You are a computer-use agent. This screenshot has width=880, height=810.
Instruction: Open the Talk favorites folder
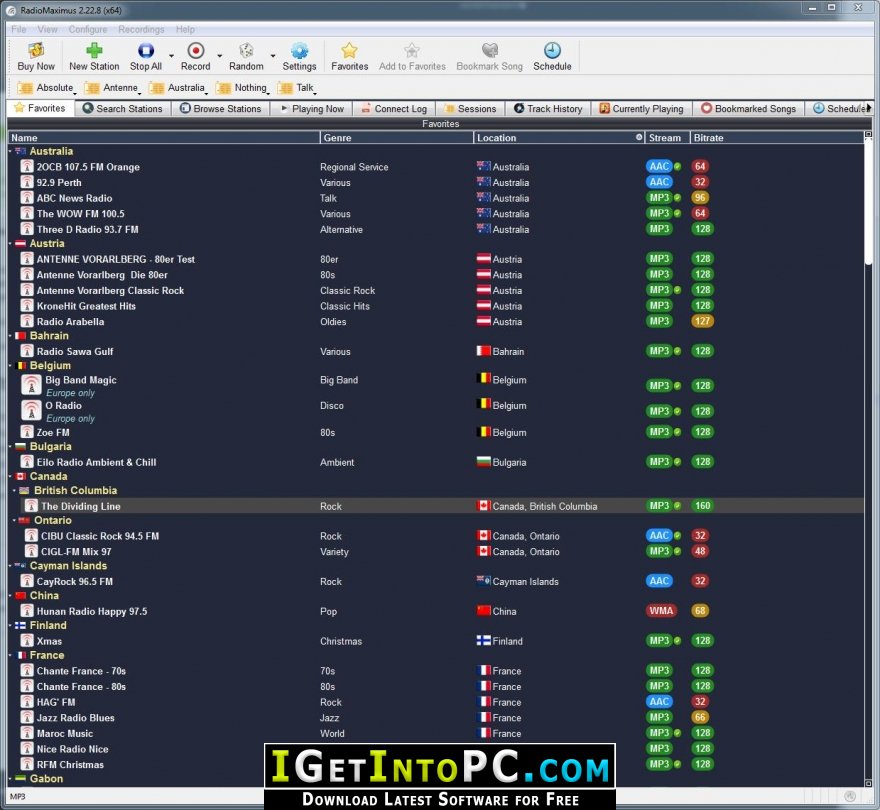point(296,88)
